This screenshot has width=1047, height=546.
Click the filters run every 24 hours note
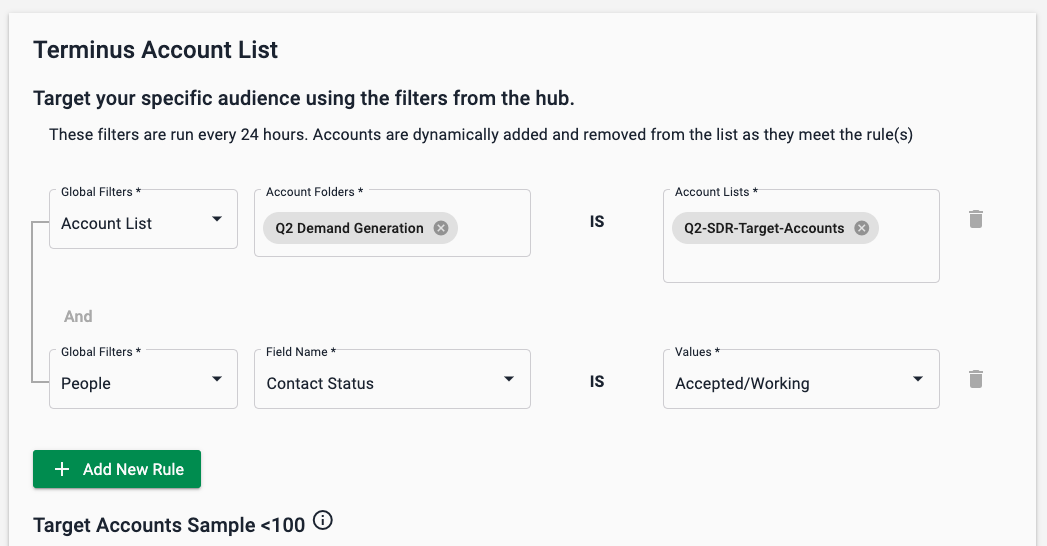(481, 135)
